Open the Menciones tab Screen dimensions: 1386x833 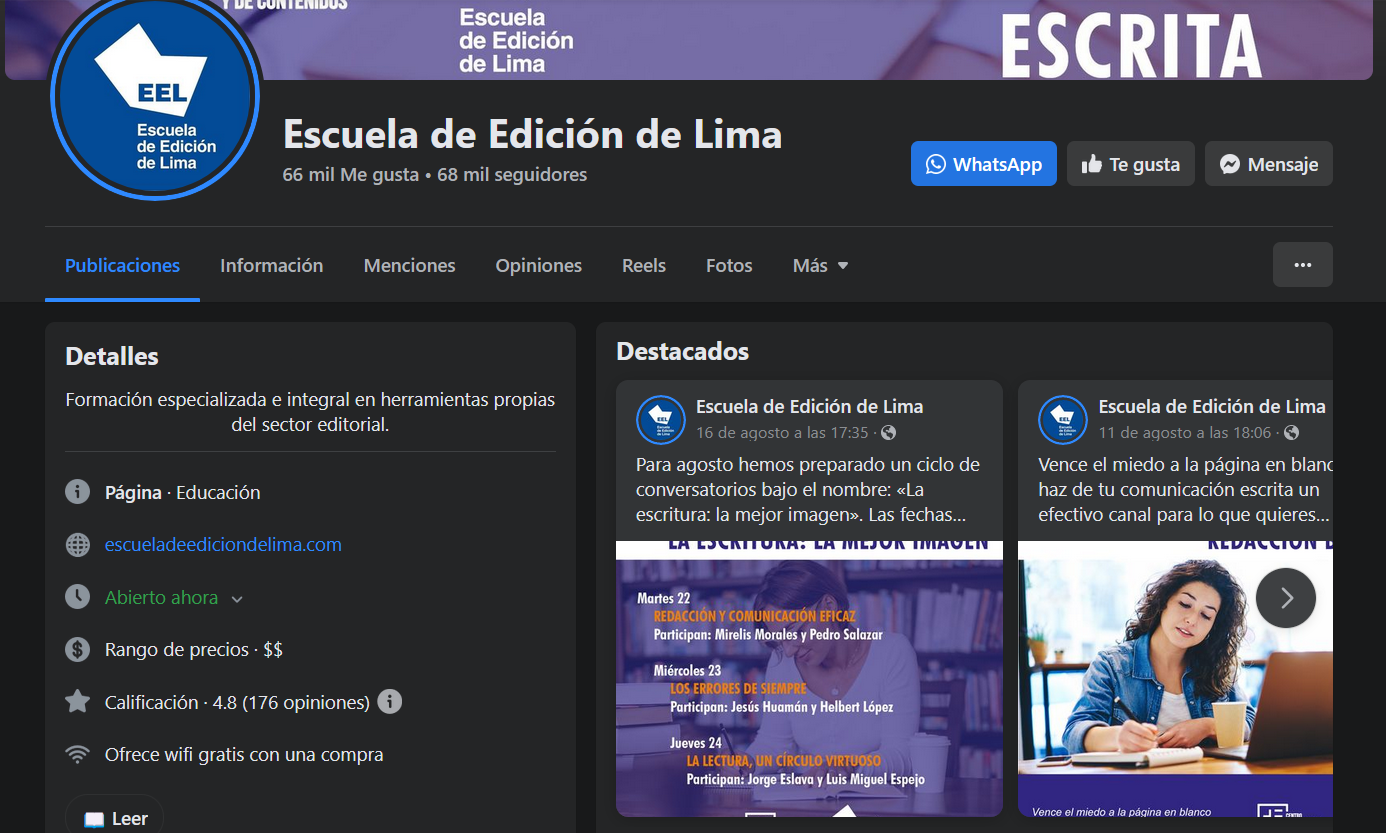point(409,265)
